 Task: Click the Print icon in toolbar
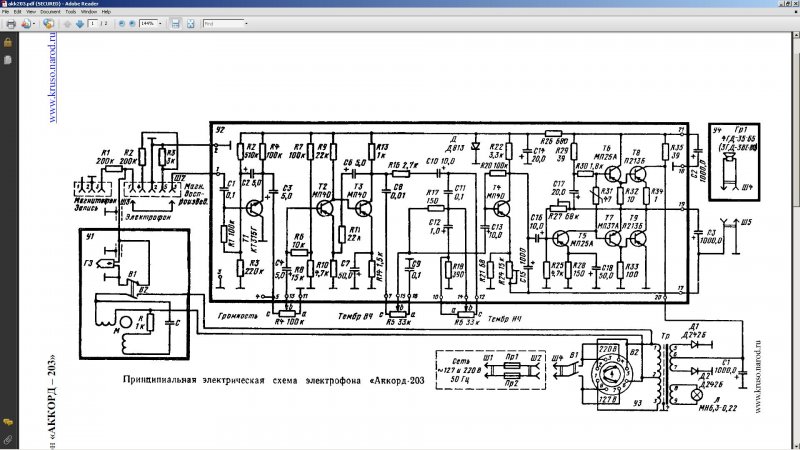point(11,23)
